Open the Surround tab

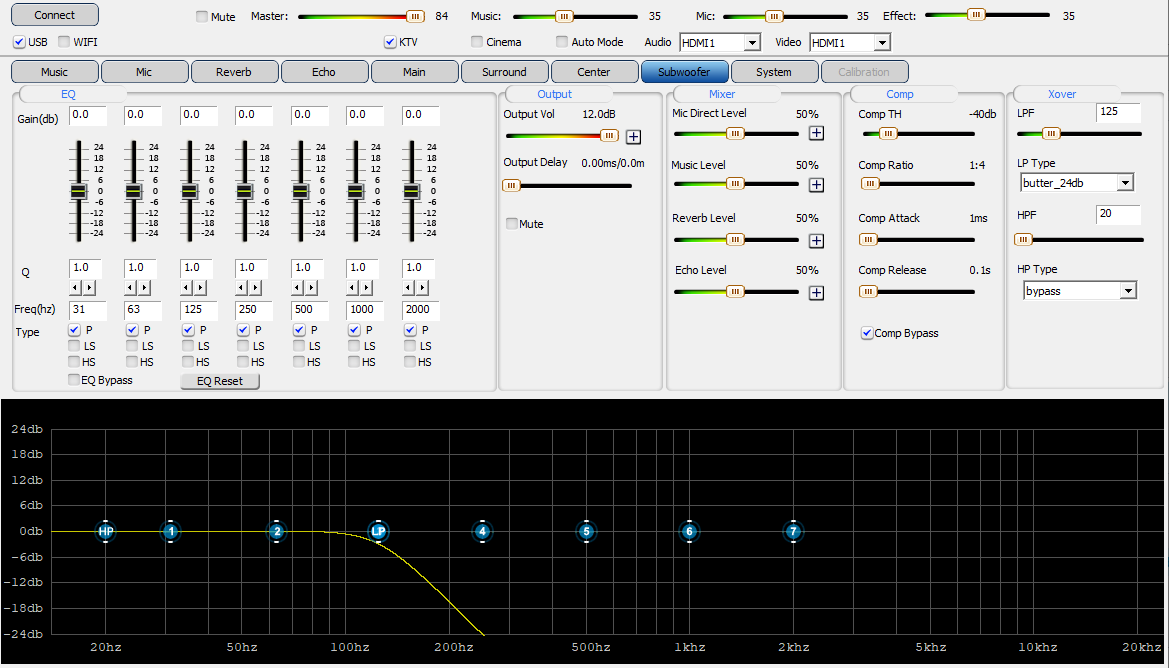(504, 72)
